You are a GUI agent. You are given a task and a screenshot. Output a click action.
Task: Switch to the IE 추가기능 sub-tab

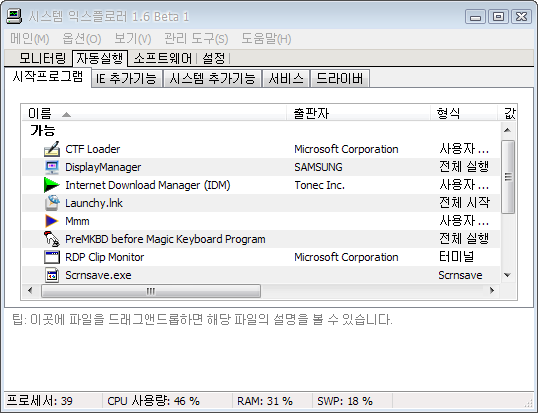click(x=127, y=78)
